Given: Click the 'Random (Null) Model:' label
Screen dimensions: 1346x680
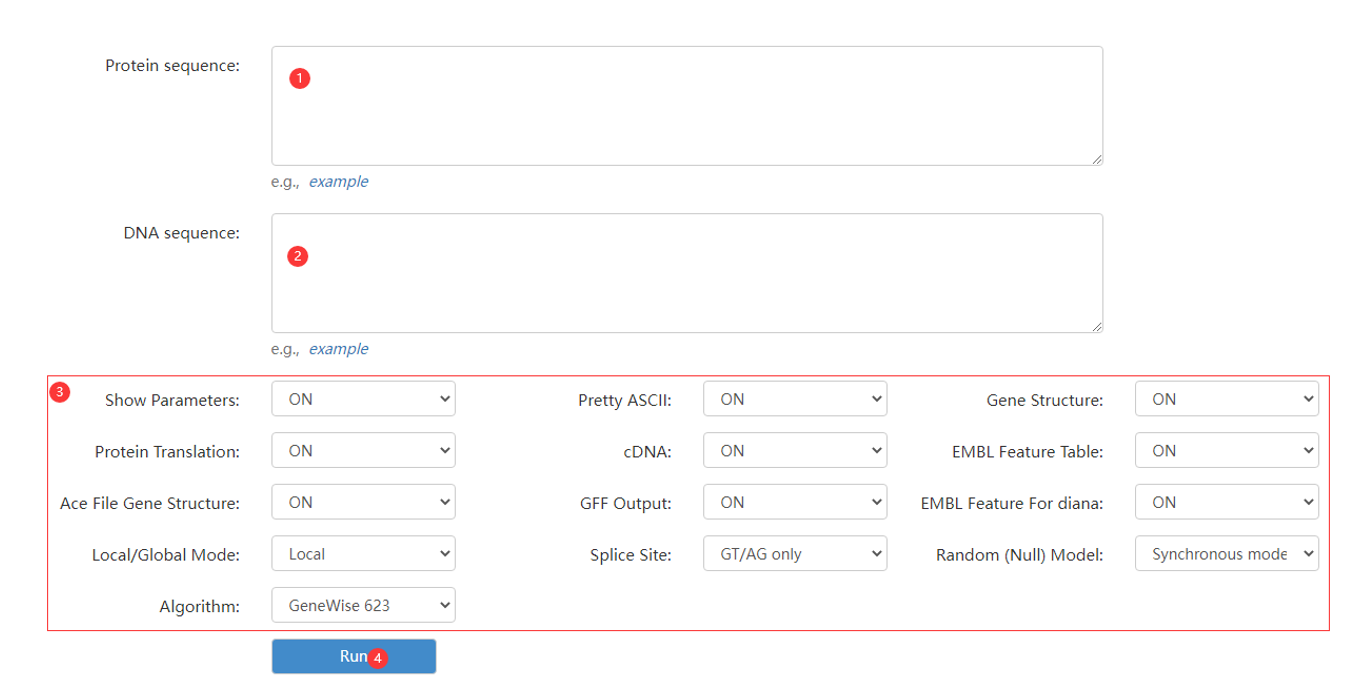Looking at the screenshot, I should pyautogui.click(x=1020, y=555).
